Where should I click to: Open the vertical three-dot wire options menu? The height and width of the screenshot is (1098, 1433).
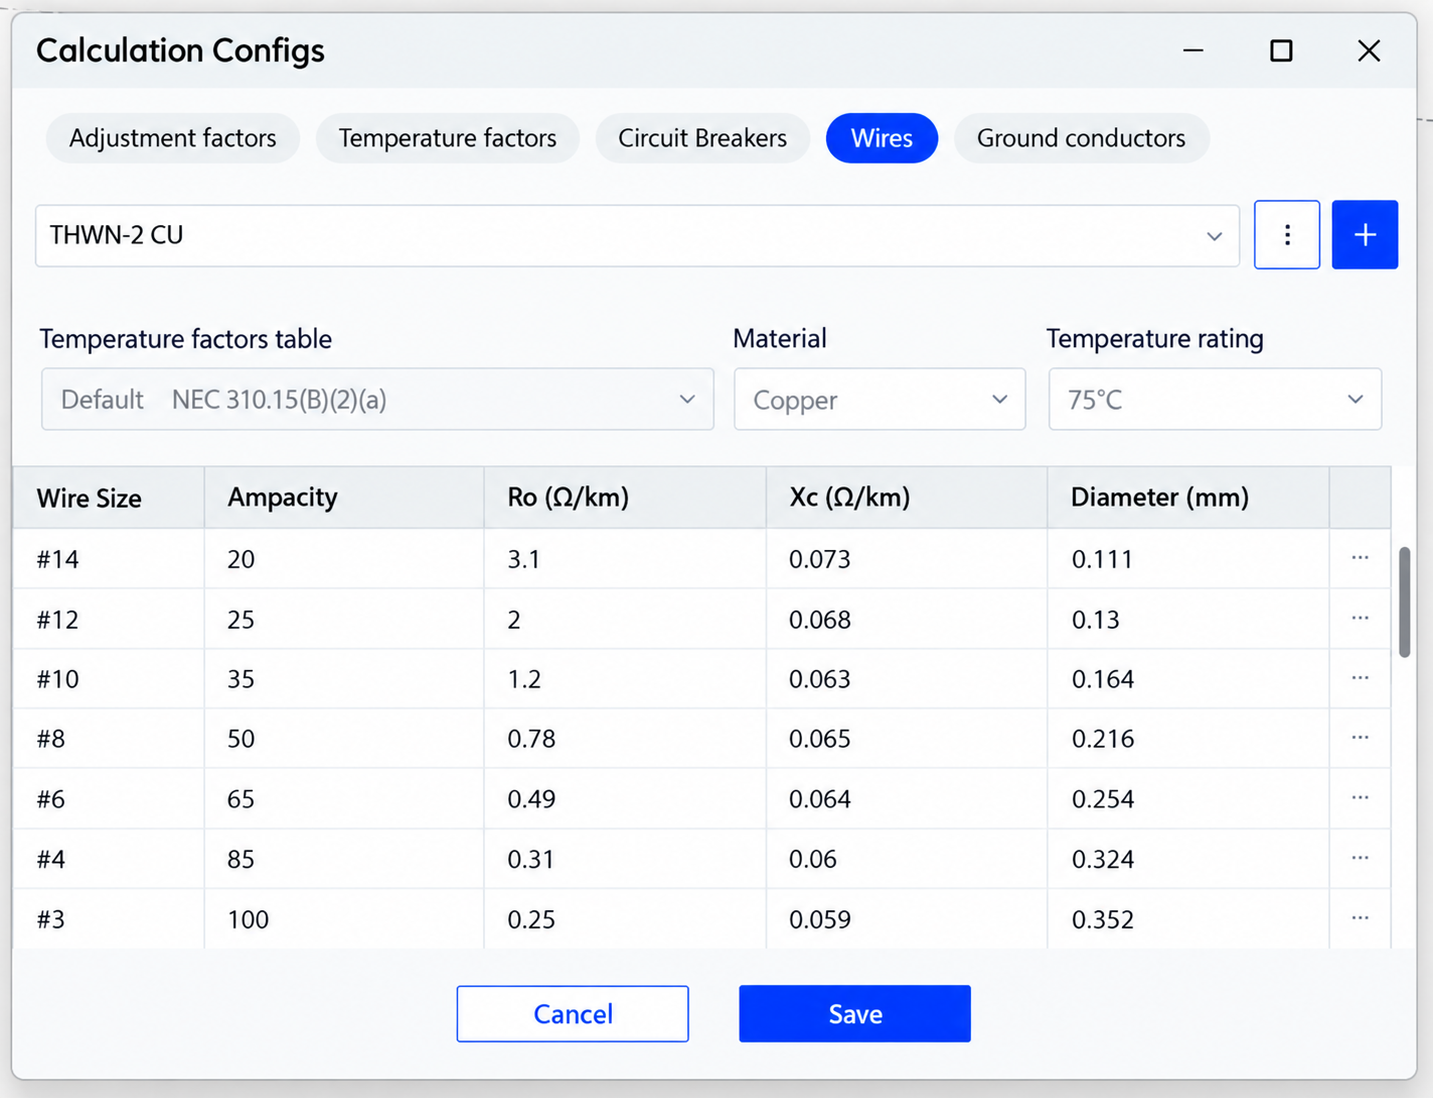(x=1286, y=235)
